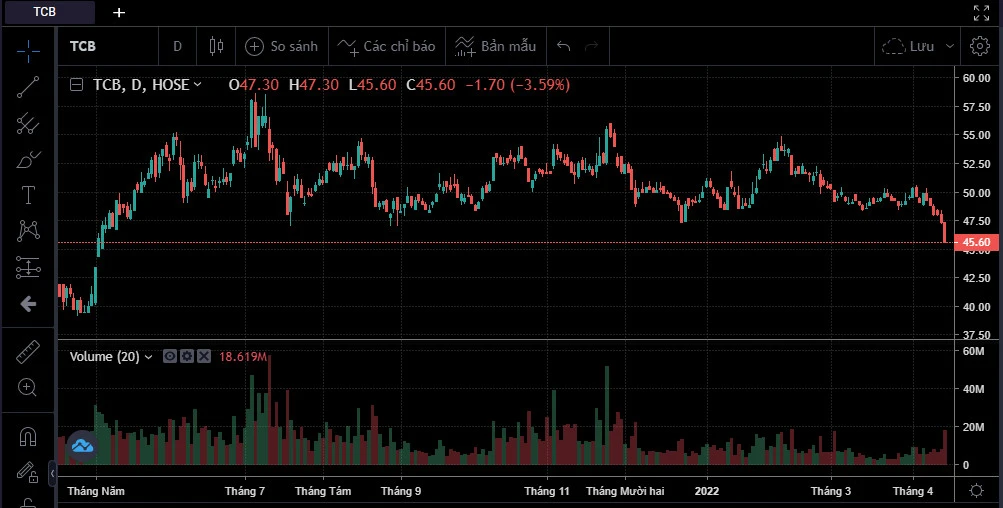Select the text annotation tool

coord(28,195)
